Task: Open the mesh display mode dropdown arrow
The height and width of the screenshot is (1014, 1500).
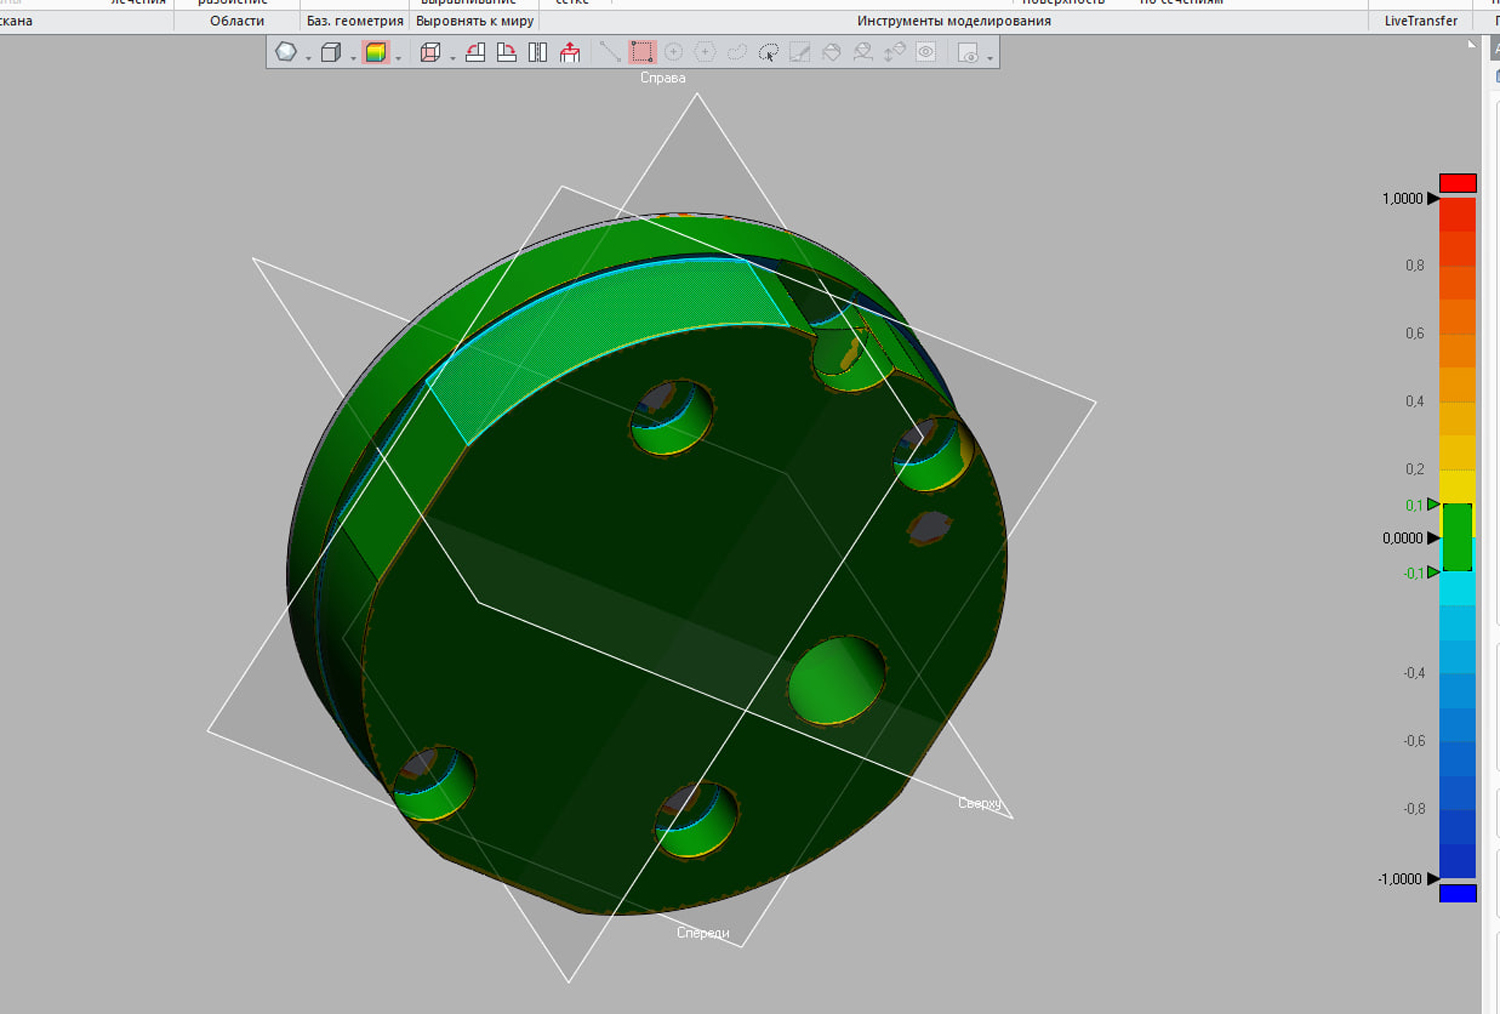Action: point(308,58)
